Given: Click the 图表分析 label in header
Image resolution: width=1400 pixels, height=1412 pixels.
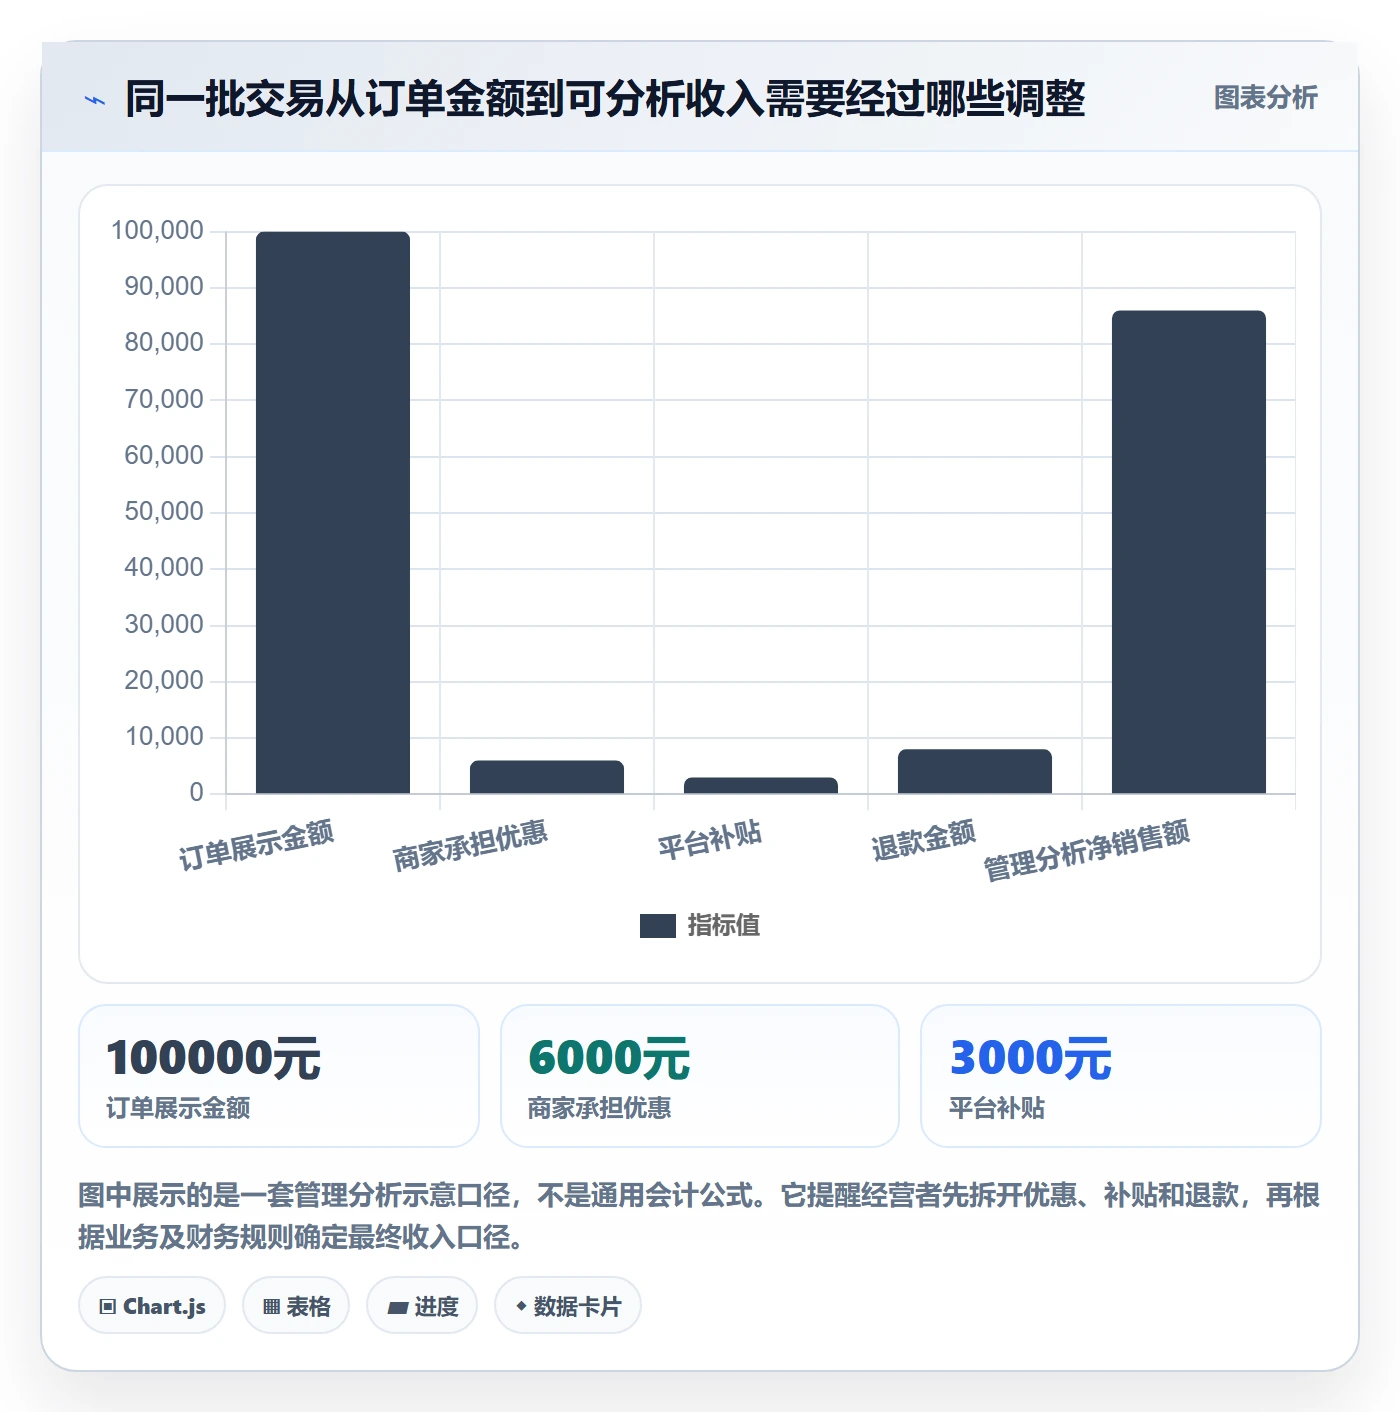Looking at the screenshot, I should pyautogui.click(x=1265, y=98).
